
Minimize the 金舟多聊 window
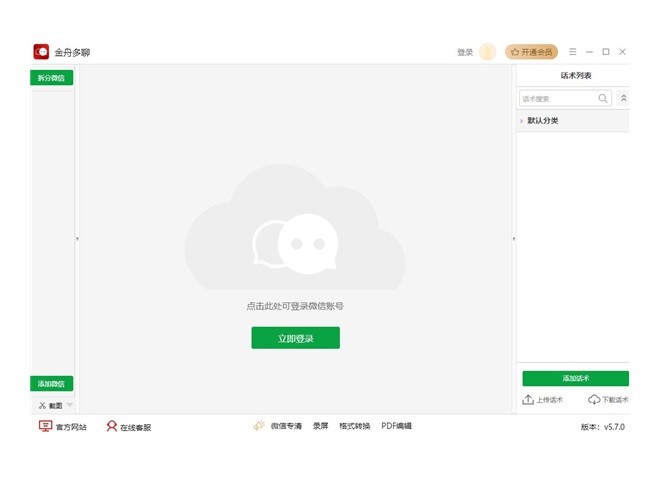pyautogui.click(x=589, y=52)
